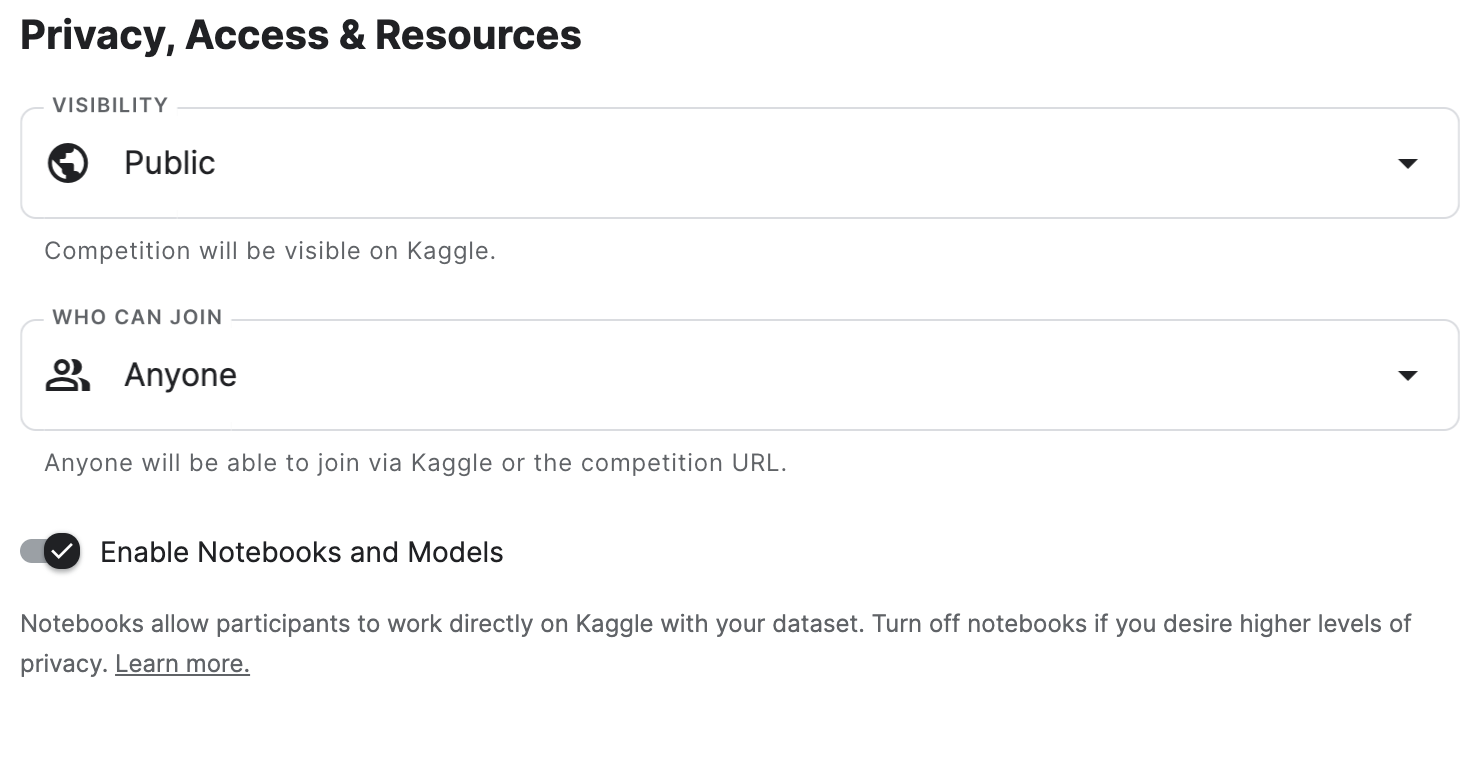Viewport: 1466px width, 772px height.
Task: Click the word 'privacy.' before Learn more
Action: pos(63,664)
